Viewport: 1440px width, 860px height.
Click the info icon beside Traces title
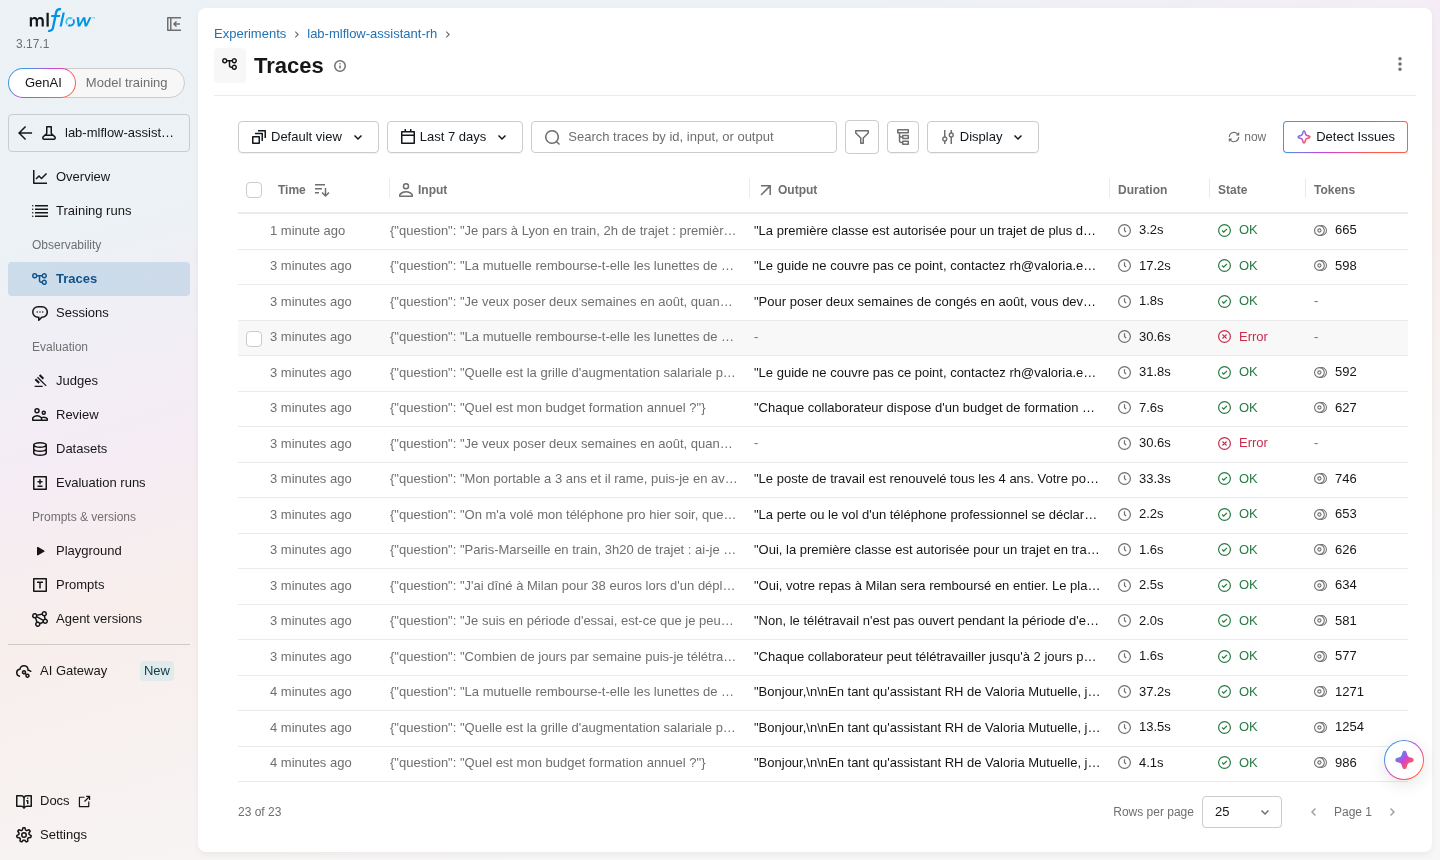pyautogui.click(x=340, y=66)
